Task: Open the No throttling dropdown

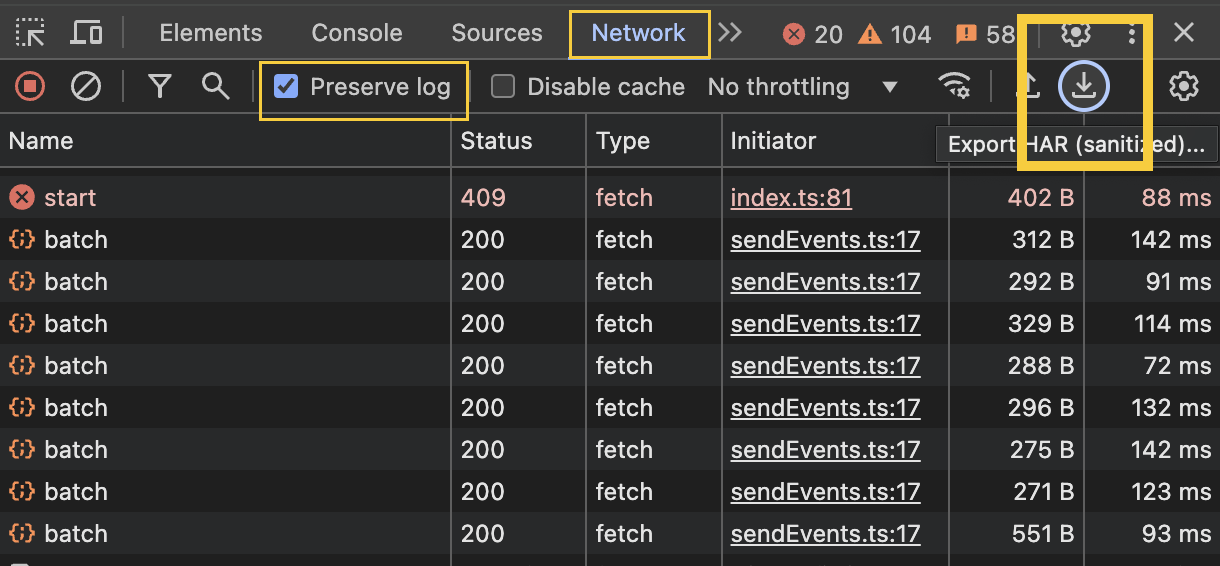Action: (802, 87)
